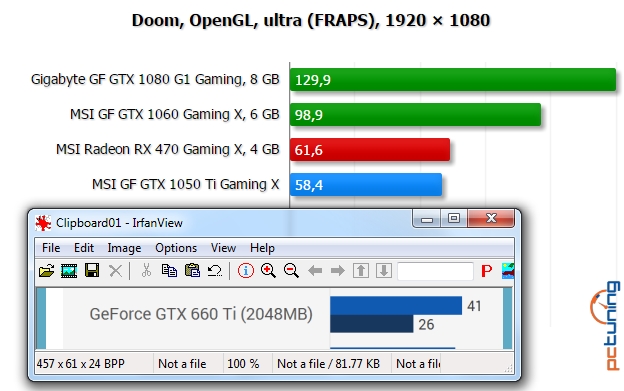Viewport: 624px width, 391px height.
Task: Click the up arrow toolbar icon
Action: pyautogui.click(x=361, y=271)
